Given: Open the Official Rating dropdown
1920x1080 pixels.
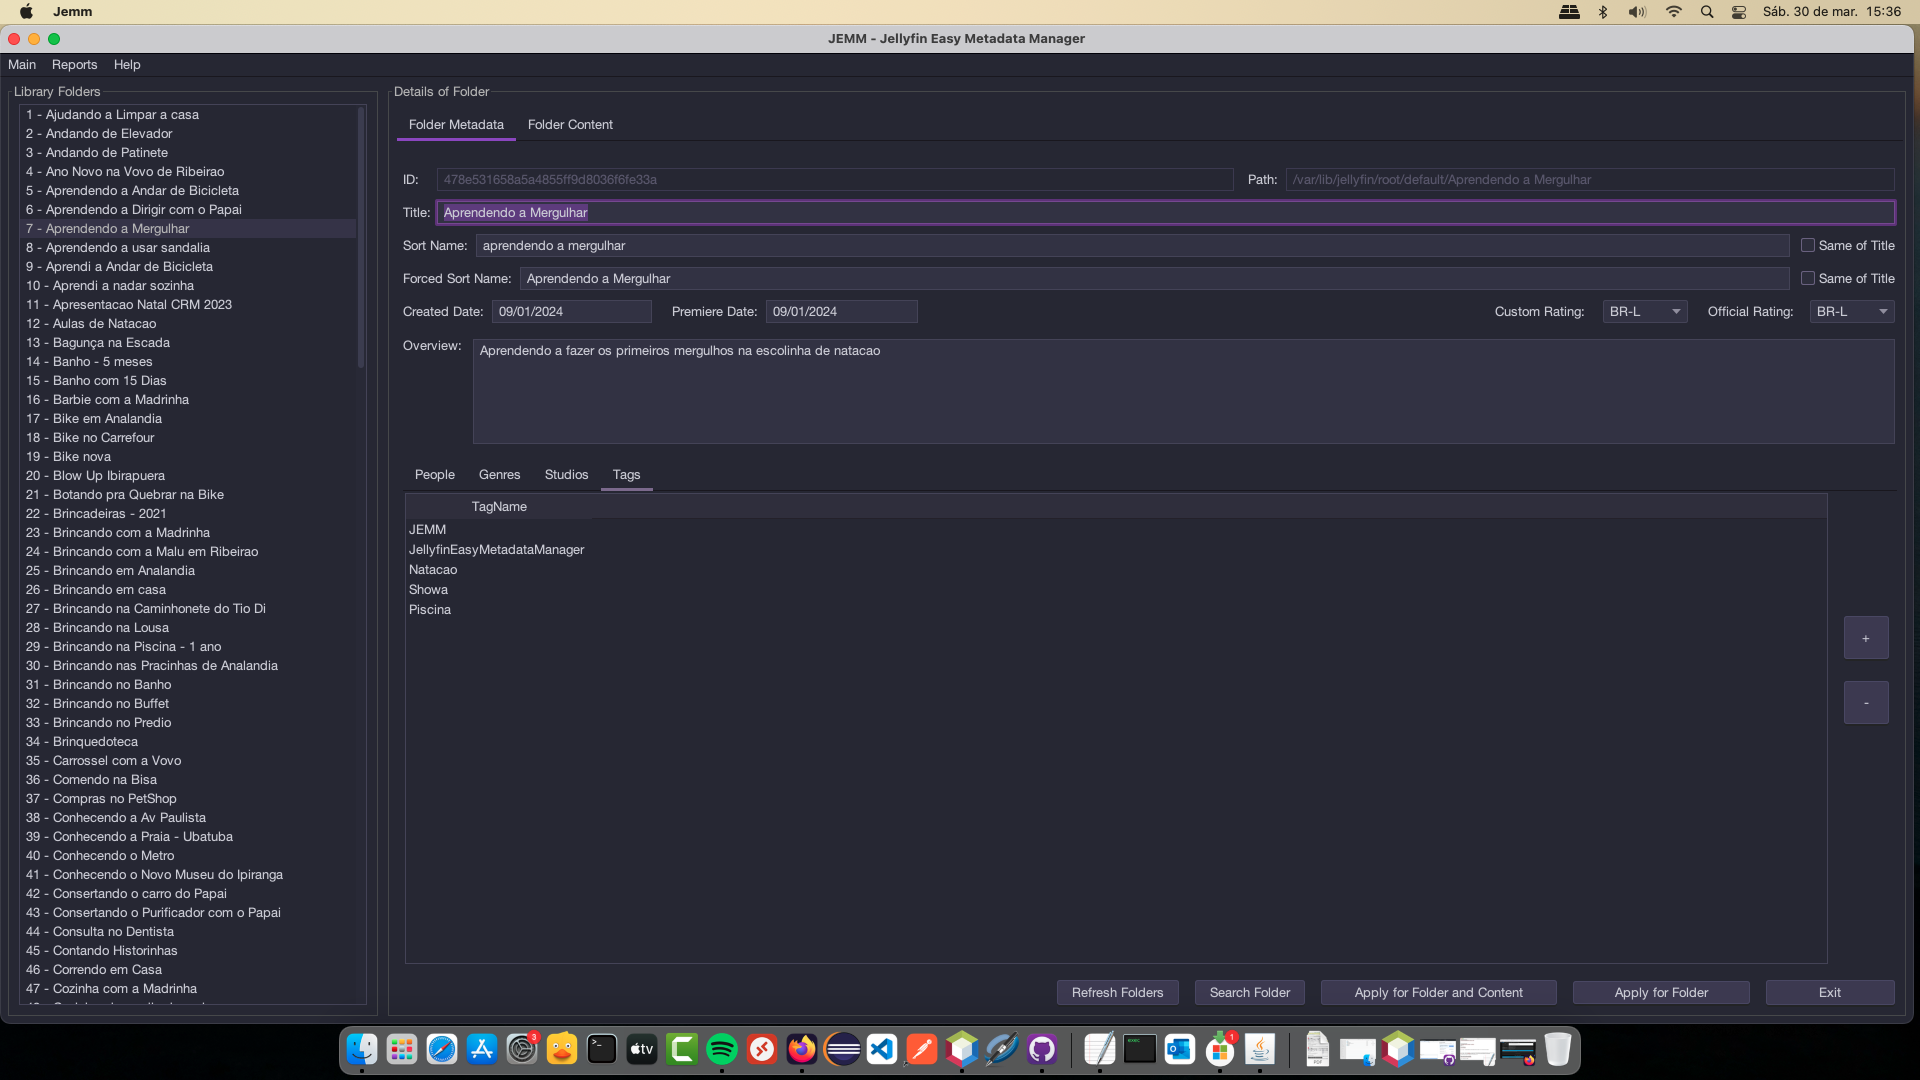Looking at the screenshot, I should click(1851, 312).
